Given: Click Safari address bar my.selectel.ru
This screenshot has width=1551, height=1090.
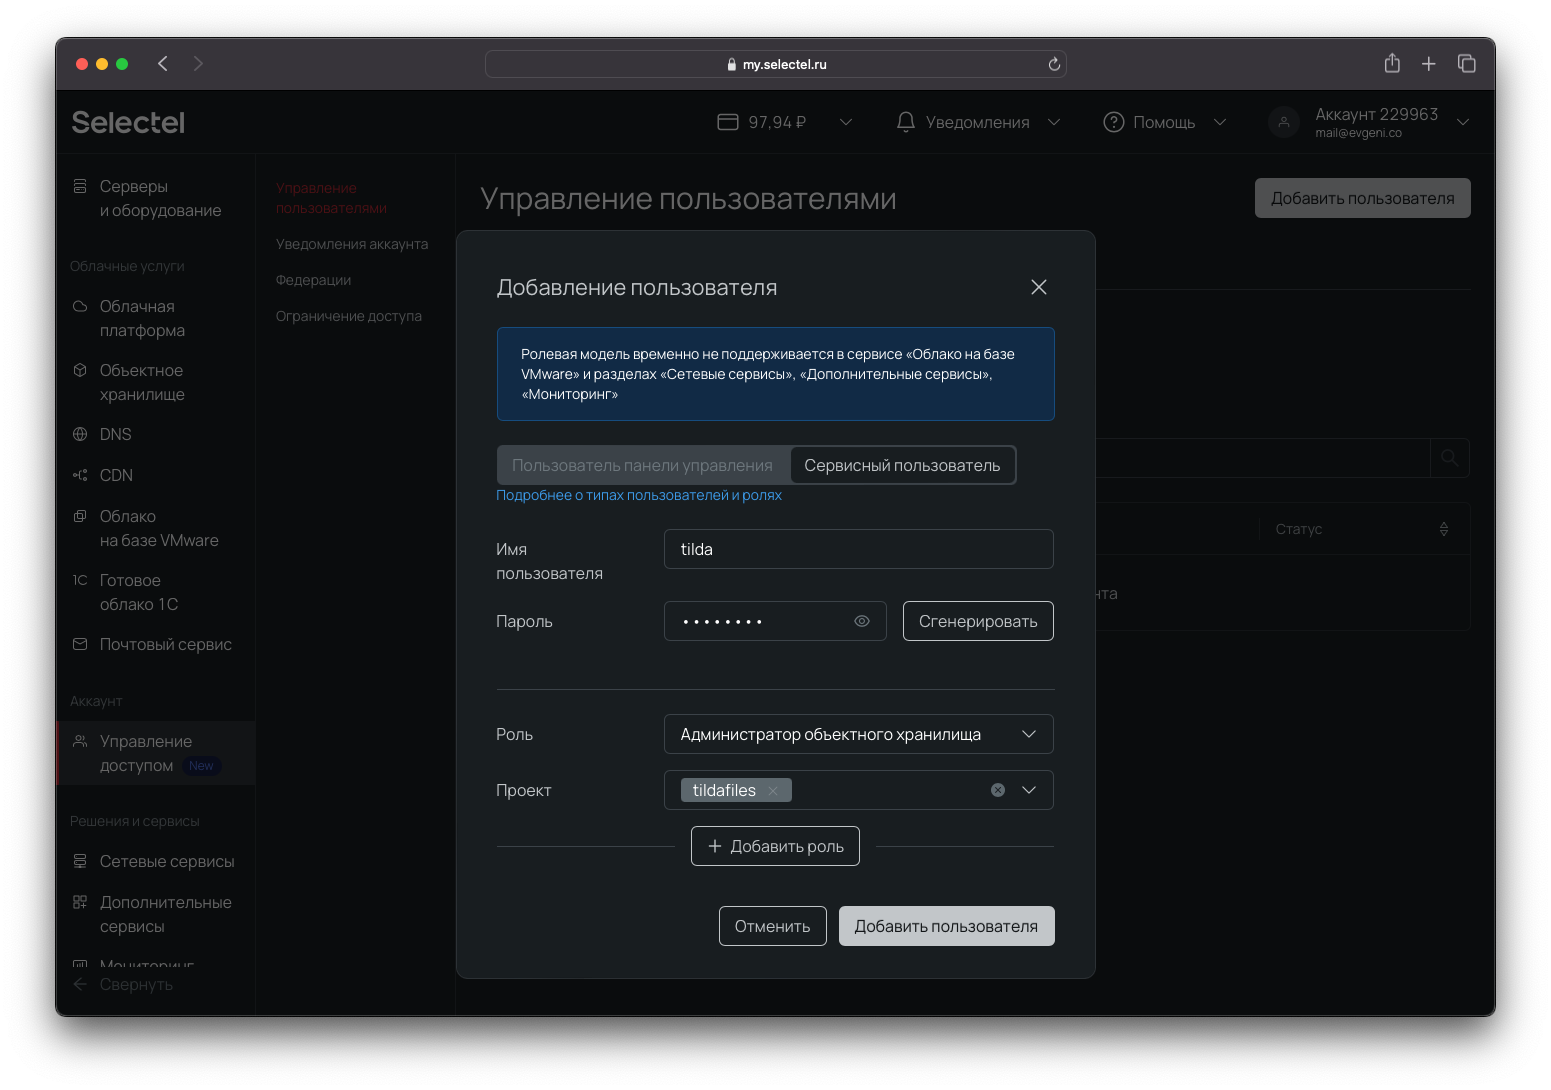Looking at the screenshot, I should [776, 64].
